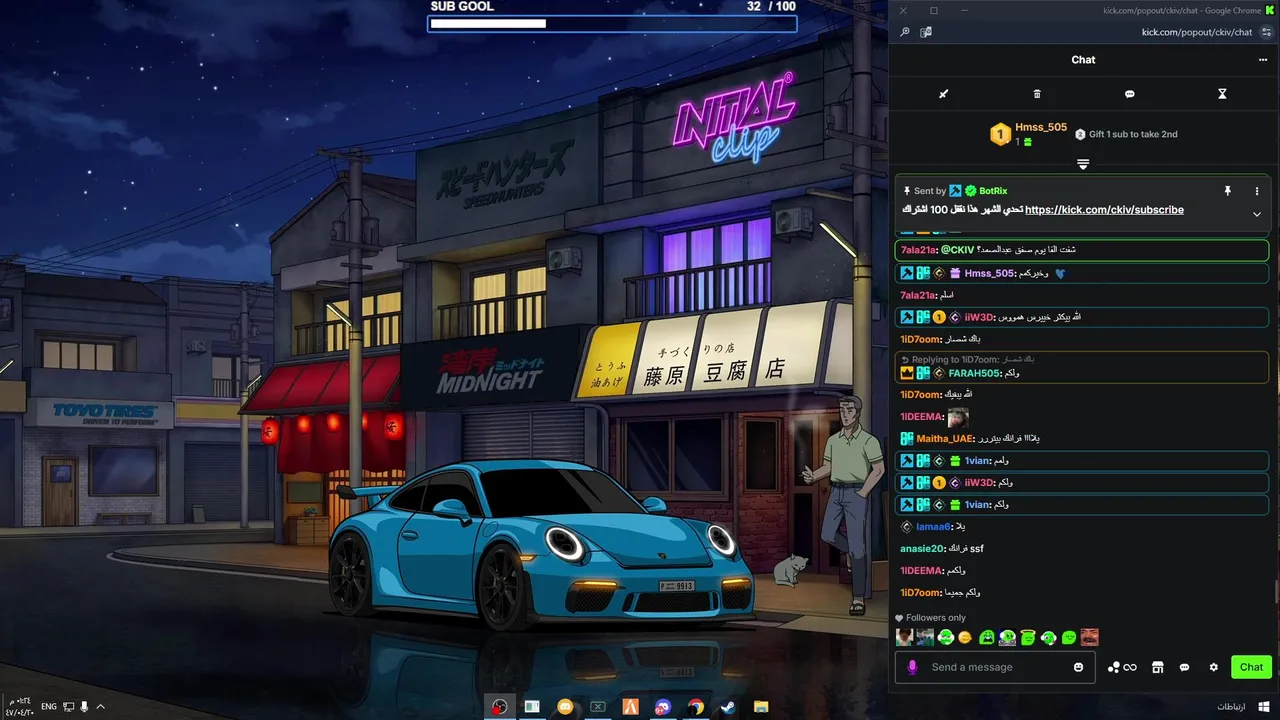Click username anasie20 in chat

[x=922, y=549]
